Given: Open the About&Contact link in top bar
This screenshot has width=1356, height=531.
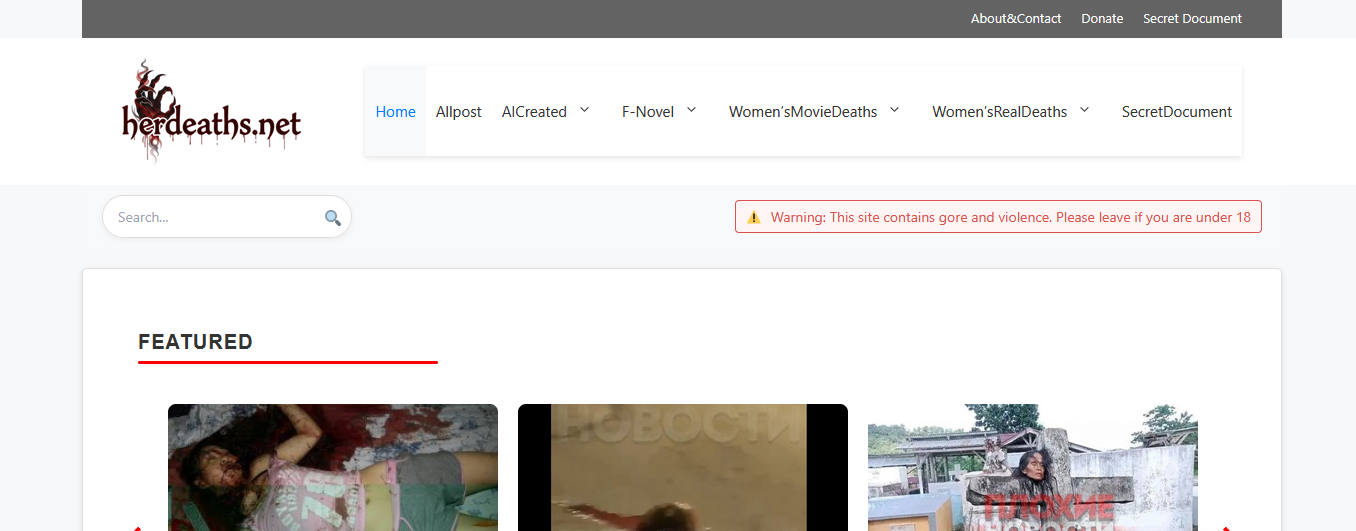Looking at the screenshot, I should pyautogui.click(x=1015, y=19).
